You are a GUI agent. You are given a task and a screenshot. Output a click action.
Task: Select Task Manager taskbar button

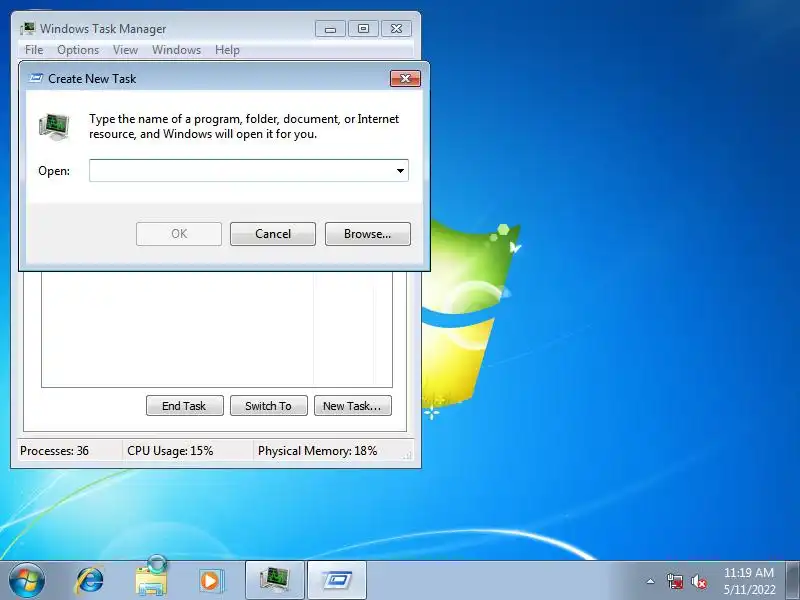click(x=275, y=580)
